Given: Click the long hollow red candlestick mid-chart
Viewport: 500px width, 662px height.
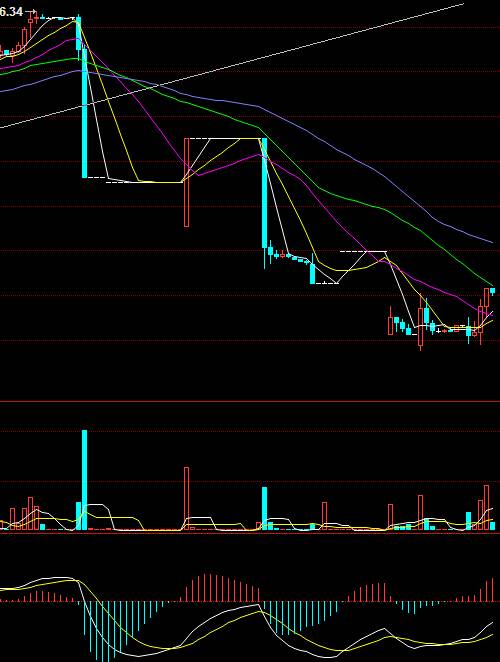Looking at the screenshot, I should click(x=186, y=182).
